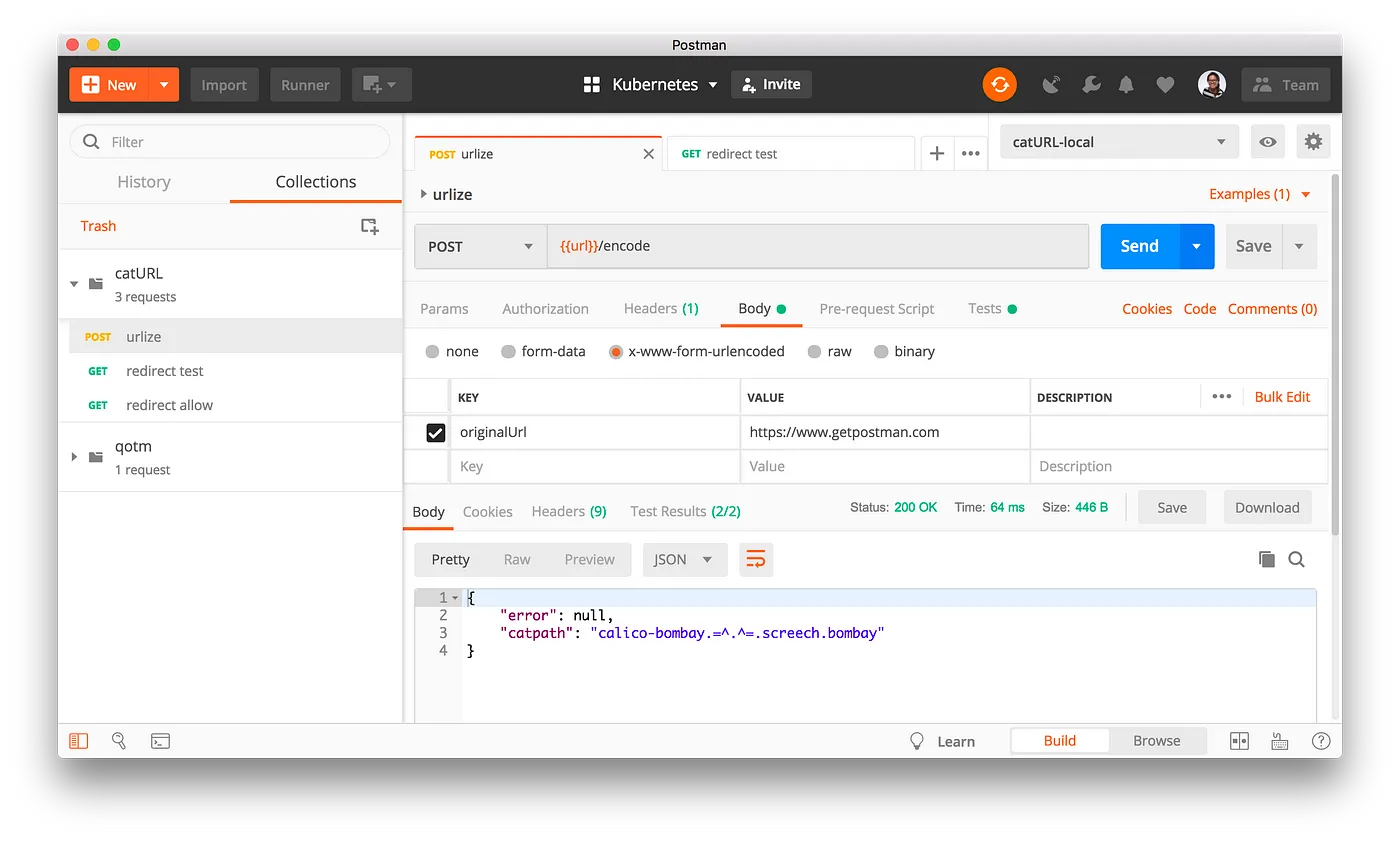Open the Cookies link beside Code
The width and height of the screenshot is (1400, 841).
(1147, 309)
